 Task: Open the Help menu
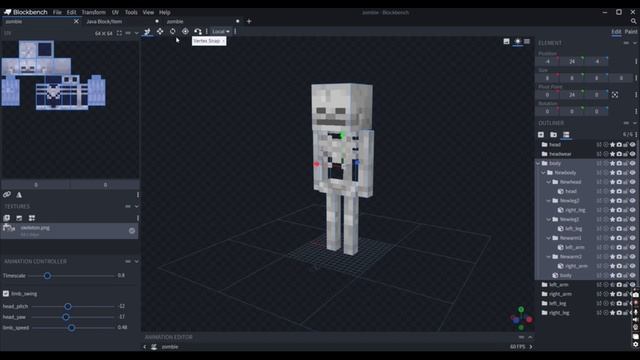(164, 12)
